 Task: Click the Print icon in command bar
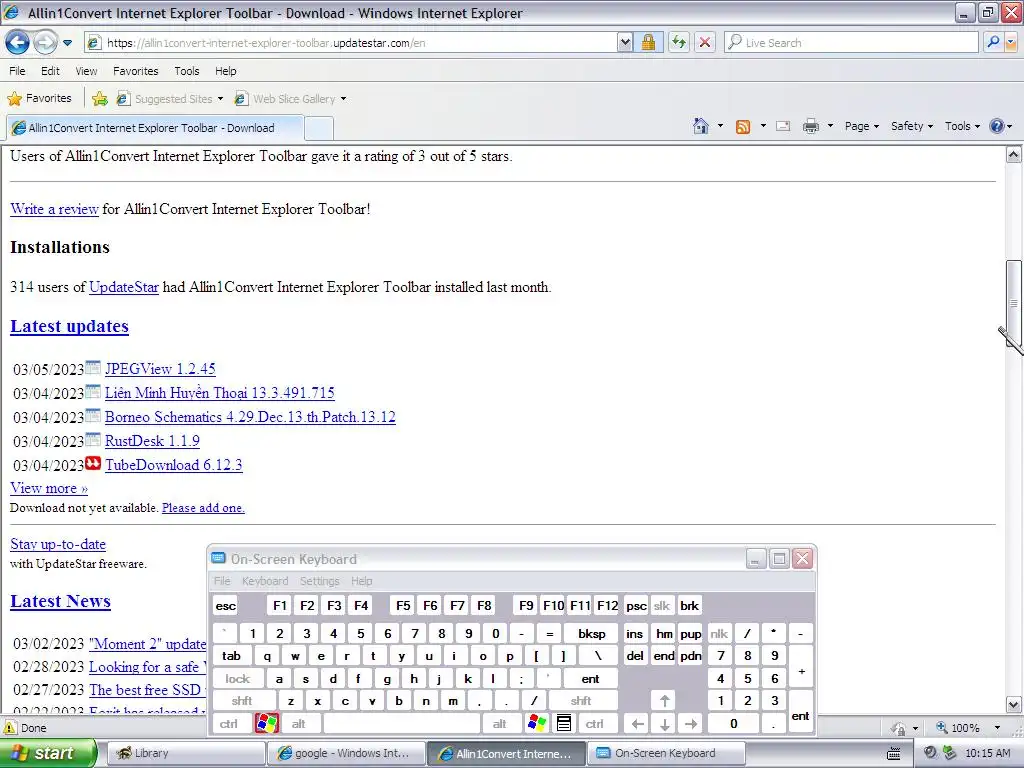[x=810, y=126]
